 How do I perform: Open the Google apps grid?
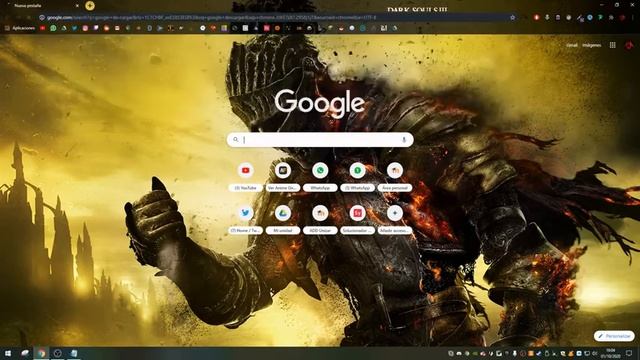coord(613,45)
